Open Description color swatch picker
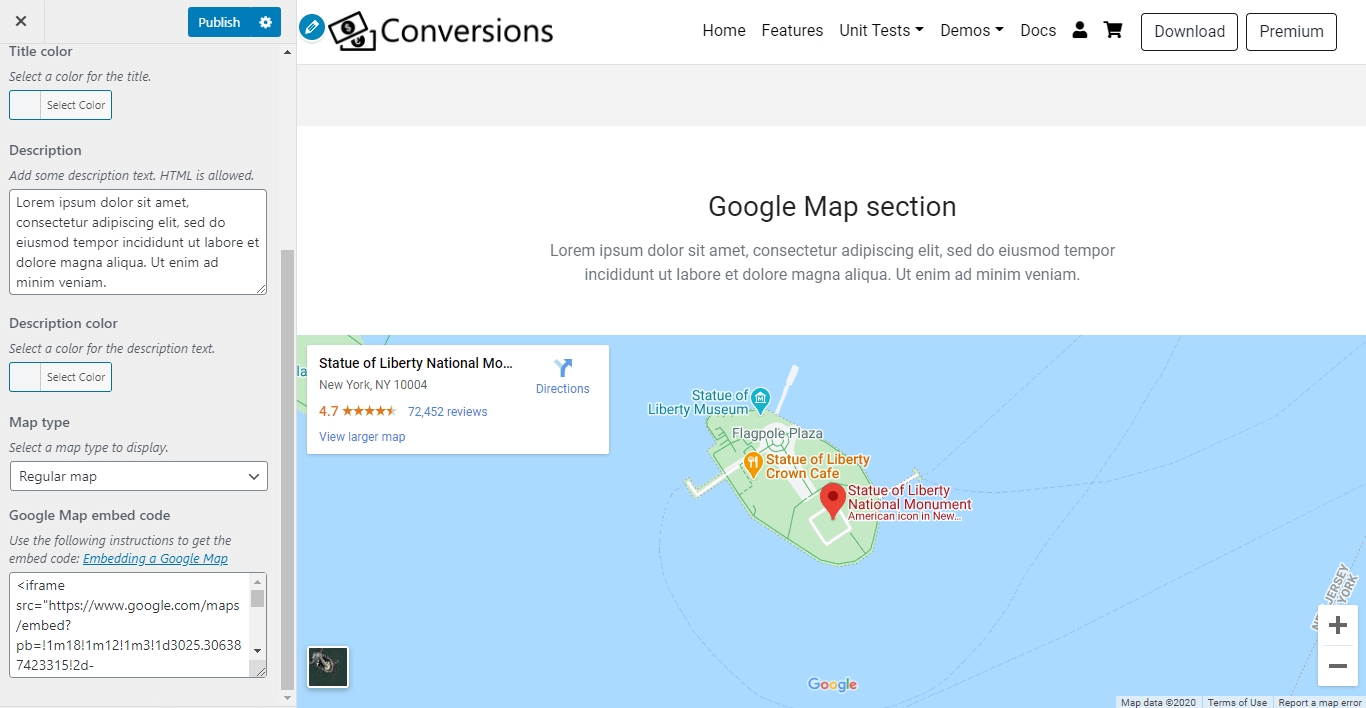Screen dimensions: 1366x708 (x=60, y=377)
